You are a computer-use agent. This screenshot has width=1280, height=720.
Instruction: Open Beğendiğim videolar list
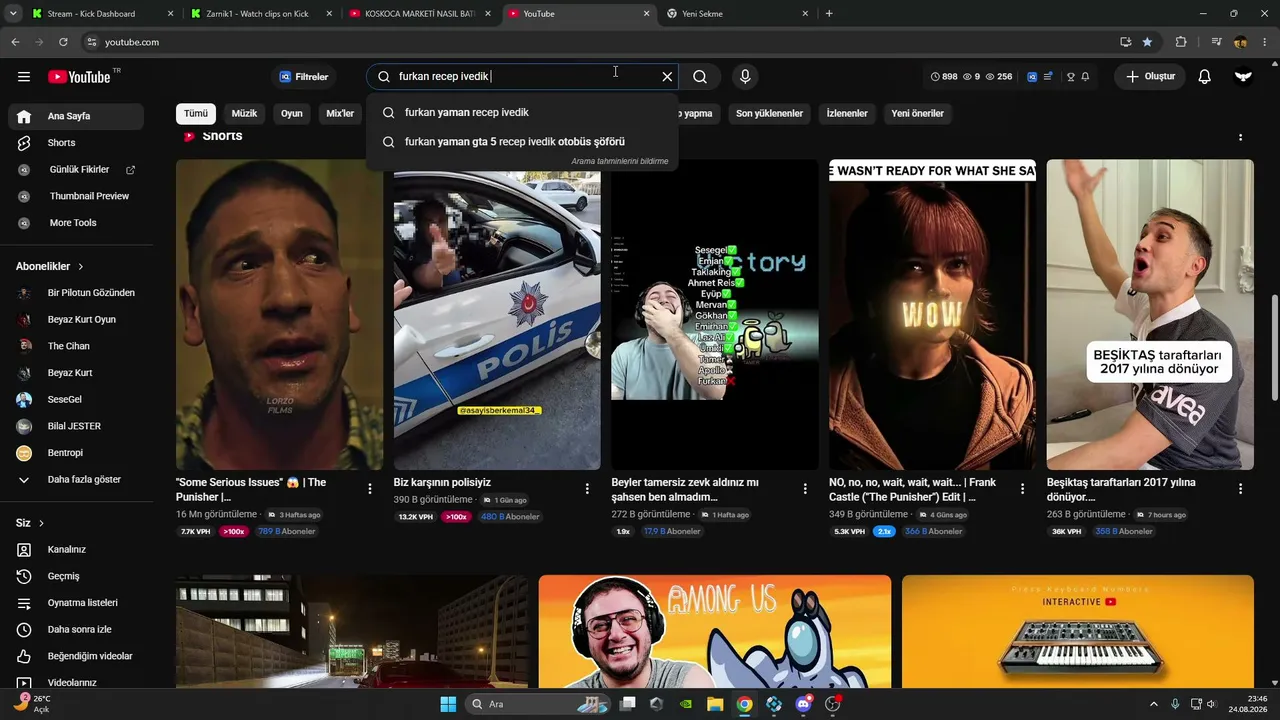coord(76,657)
